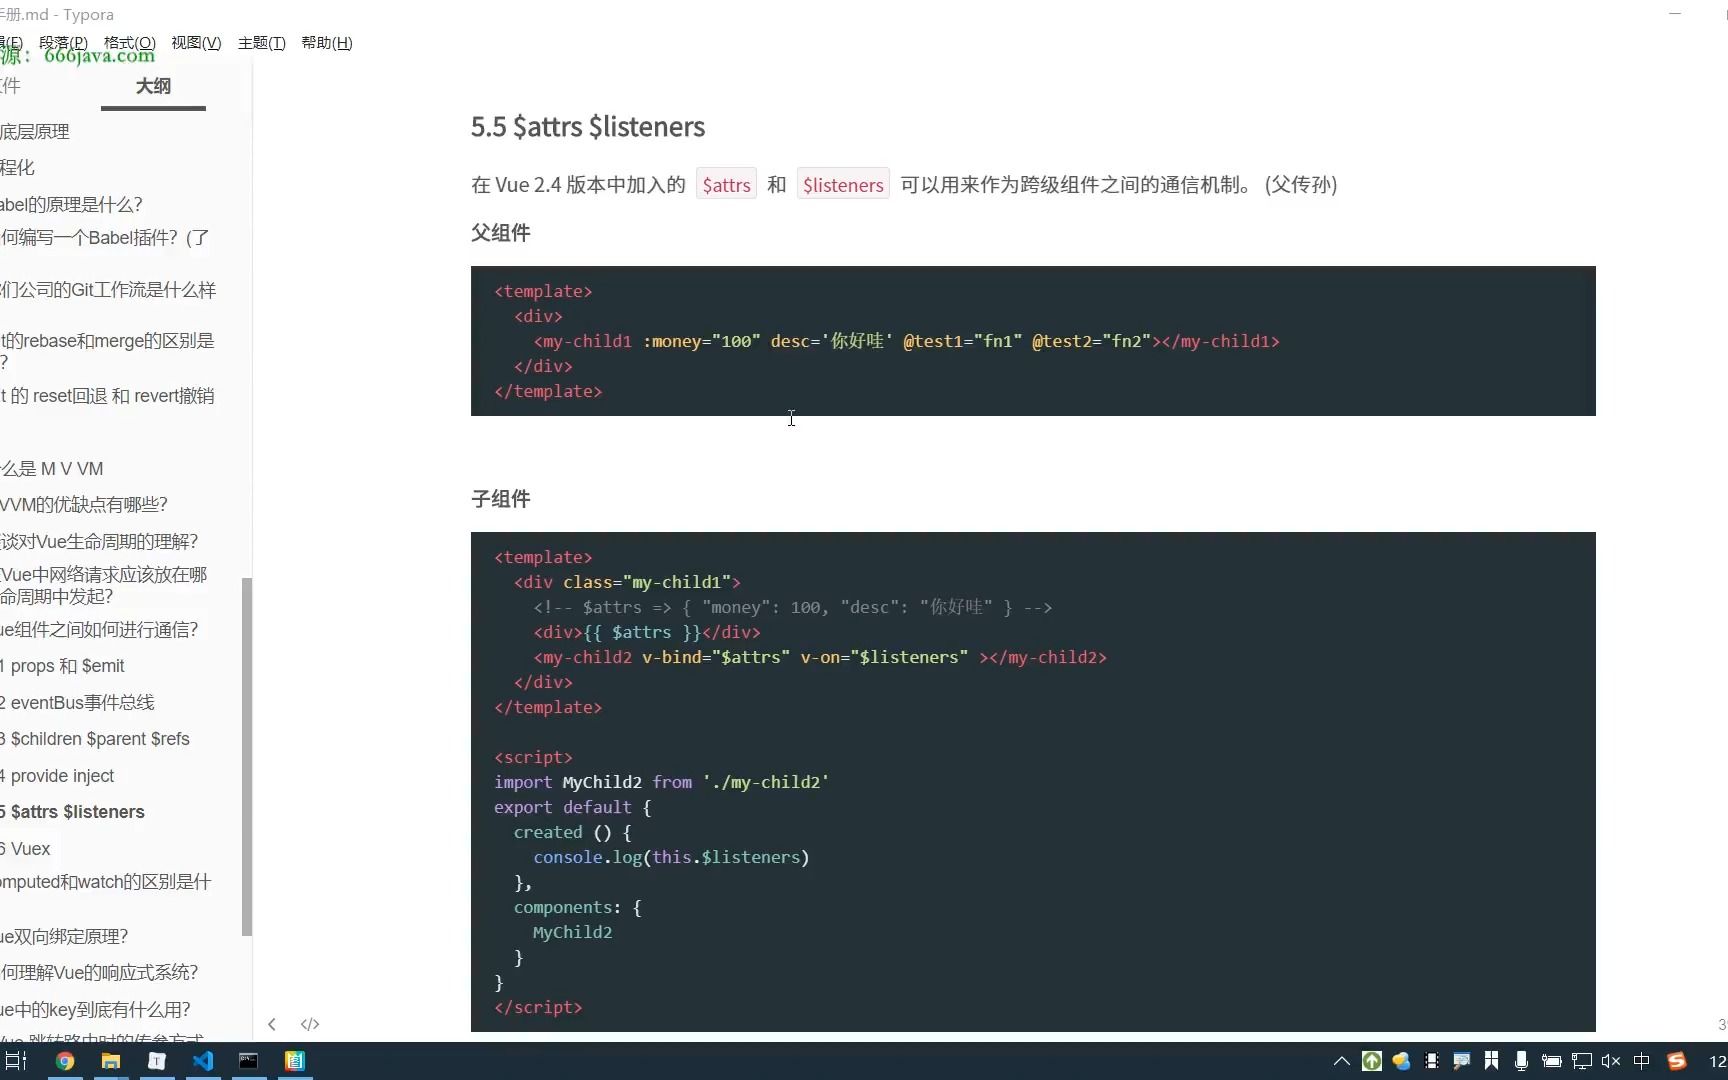1728x1080 pixels.
Task: Open the 帮助(H) menu
Action: pos(327,43)
